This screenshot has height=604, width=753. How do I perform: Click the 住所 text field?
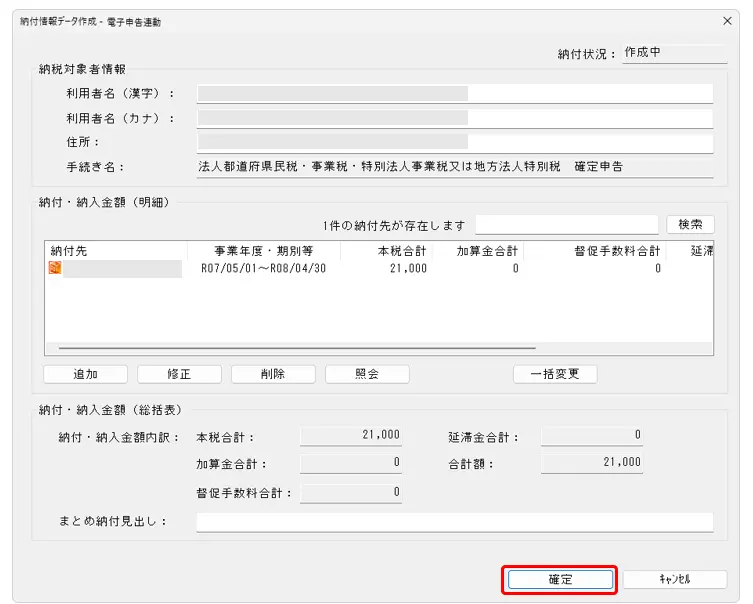click(x=454, y=143)
